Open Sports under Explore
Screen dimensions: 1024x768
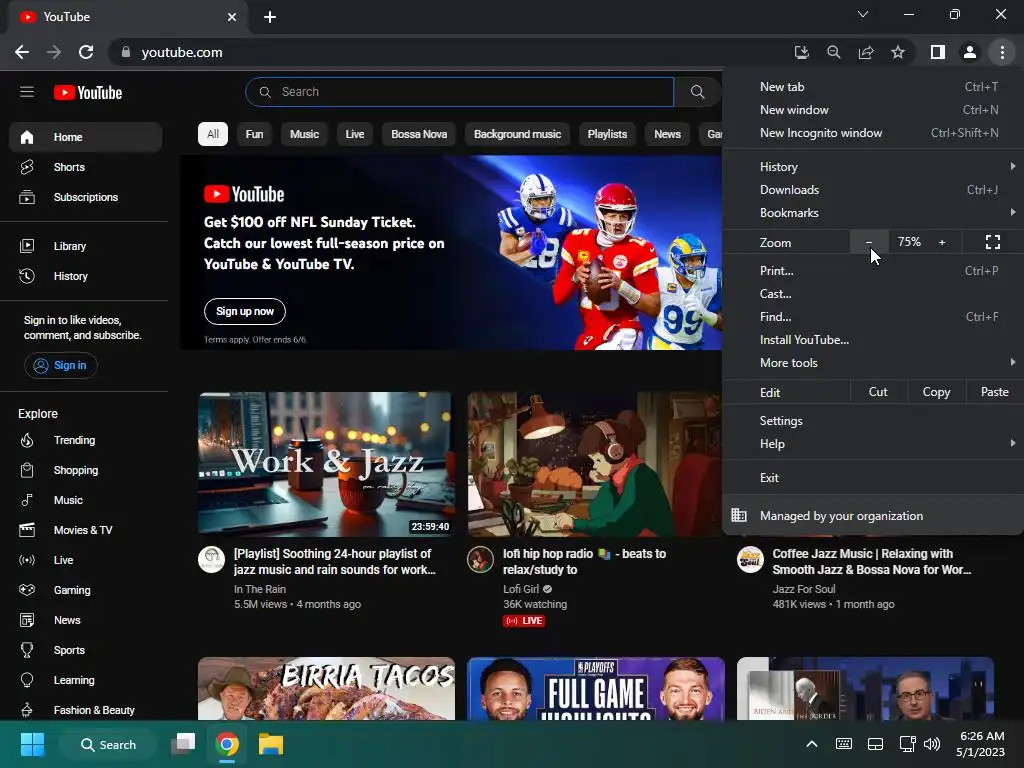tap(86, 650)
